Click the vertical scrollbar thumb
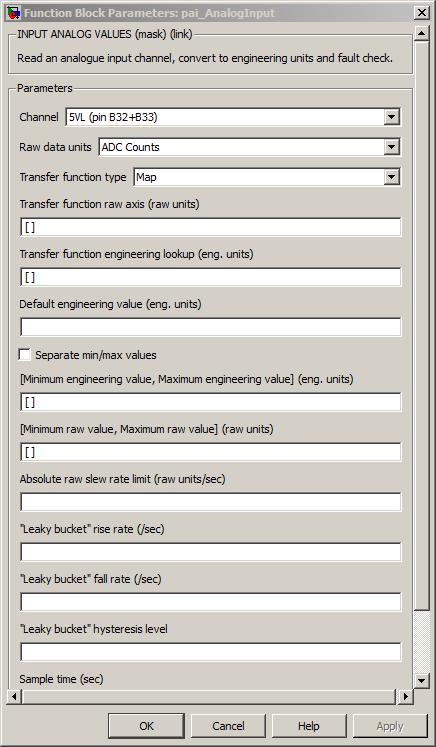The height and width of the screenshot is (747, 436). point(422,325)
